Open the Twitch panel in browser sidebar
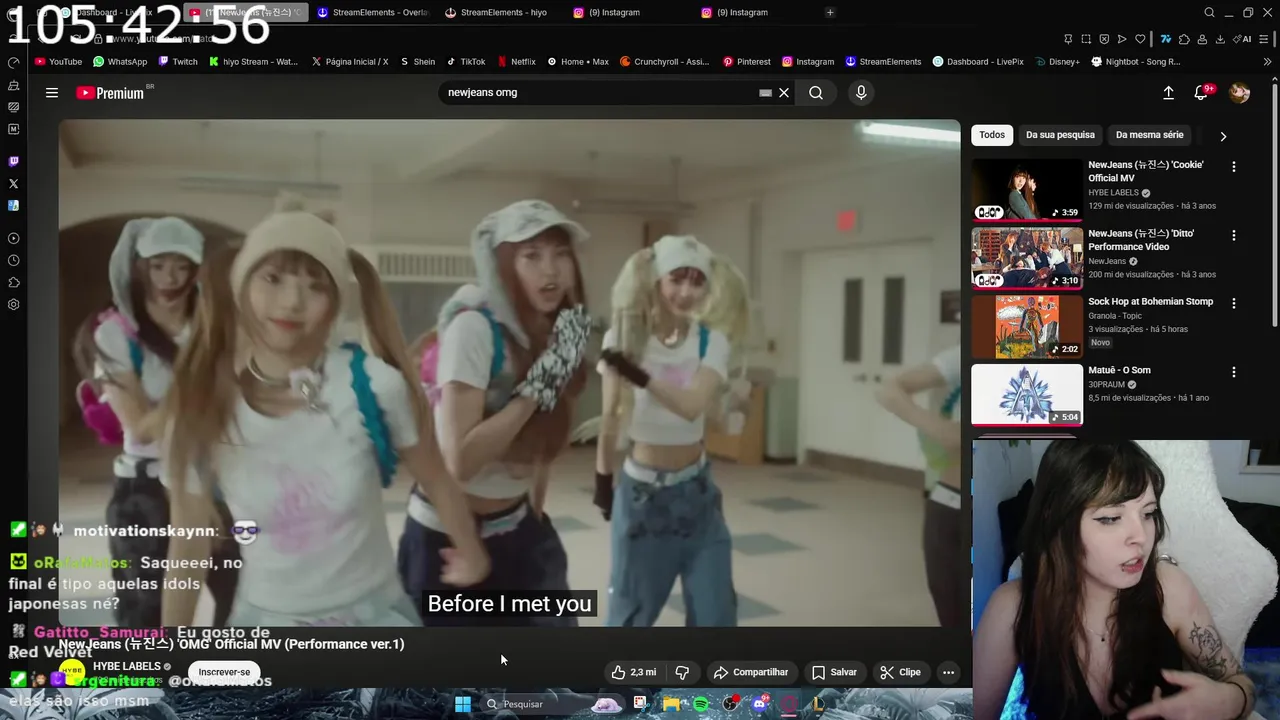Screen dimensions: 1280x720 [13, 161]
